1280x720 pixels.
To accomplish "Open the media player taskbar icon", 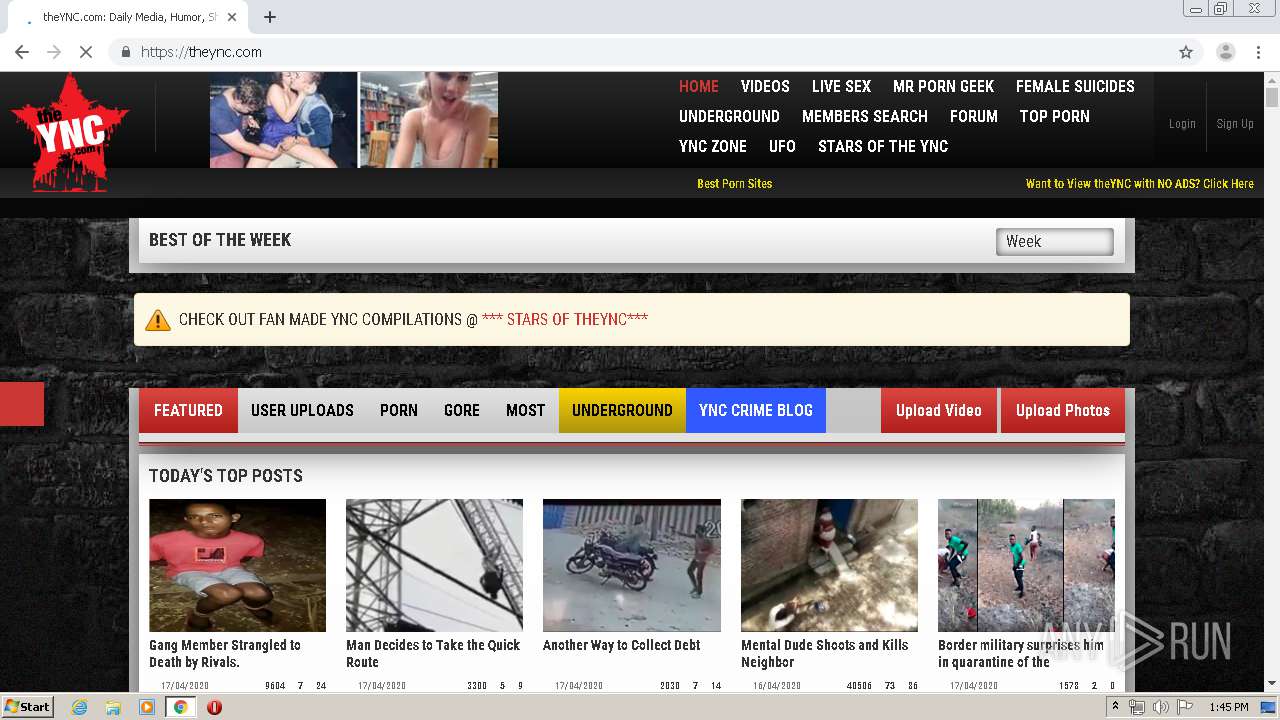I will click(x=147, y=707).
